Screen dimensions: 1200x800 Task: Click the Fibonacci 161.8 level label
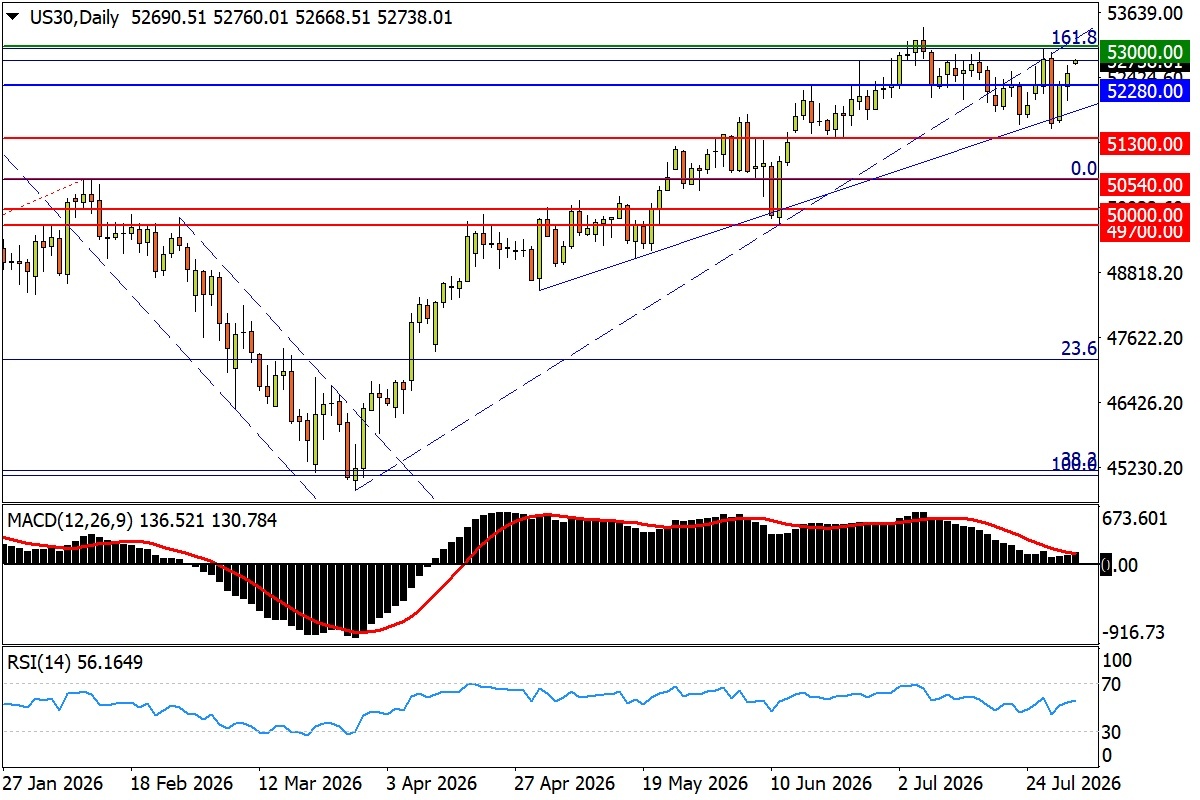pos(1076,38)
